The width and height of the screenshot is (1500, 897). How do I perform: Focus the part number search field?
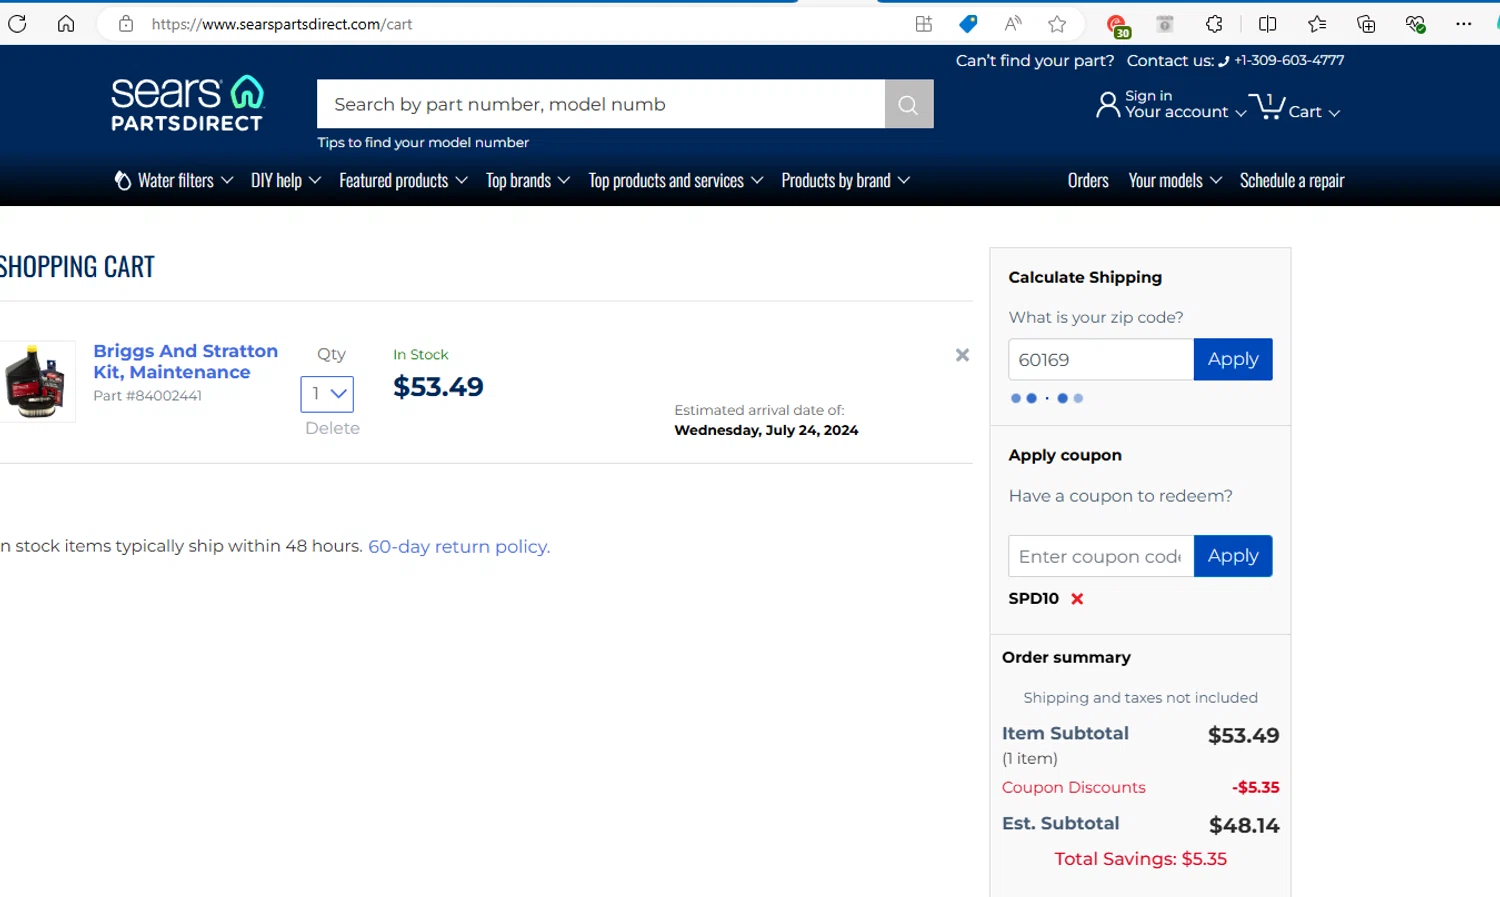(601, 104)
